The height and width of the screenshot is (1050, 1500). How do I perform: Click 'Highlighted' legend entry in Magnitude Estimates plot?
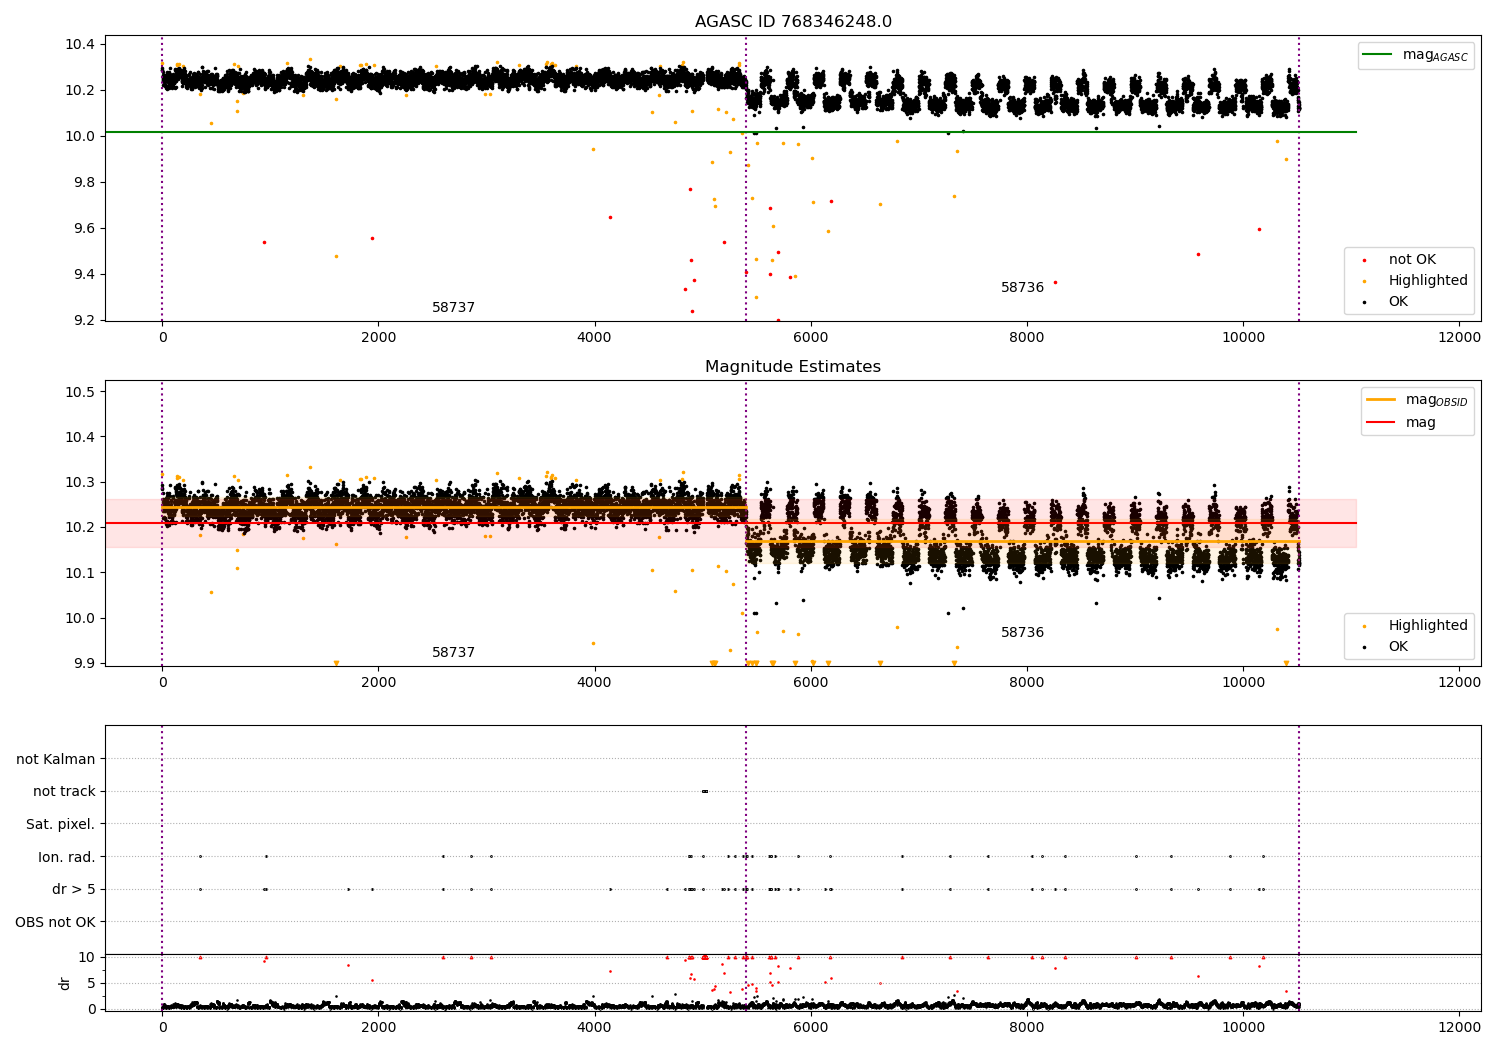1428,626
